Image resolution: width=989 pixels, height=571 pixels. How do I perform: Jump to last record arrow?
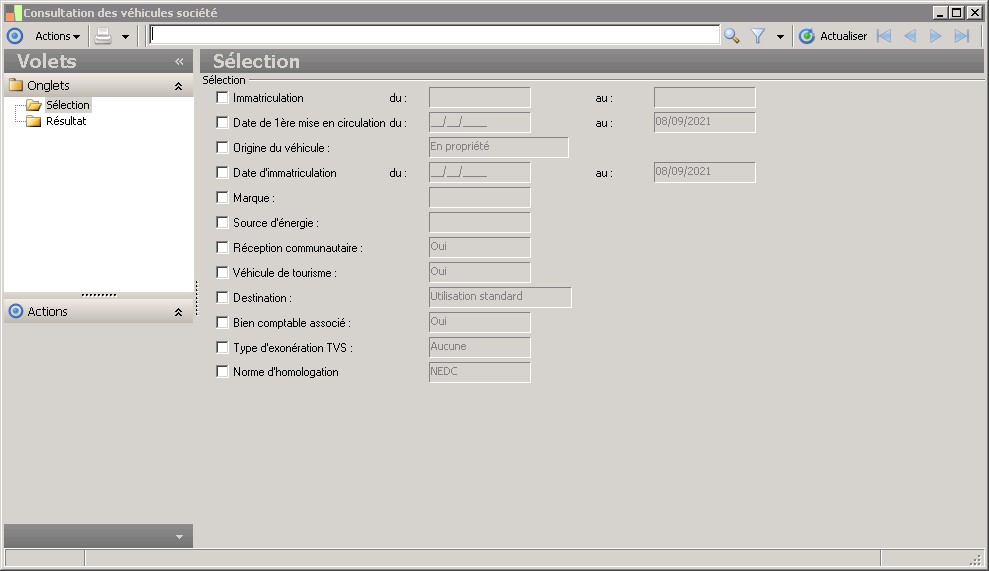tap(961, 36)
